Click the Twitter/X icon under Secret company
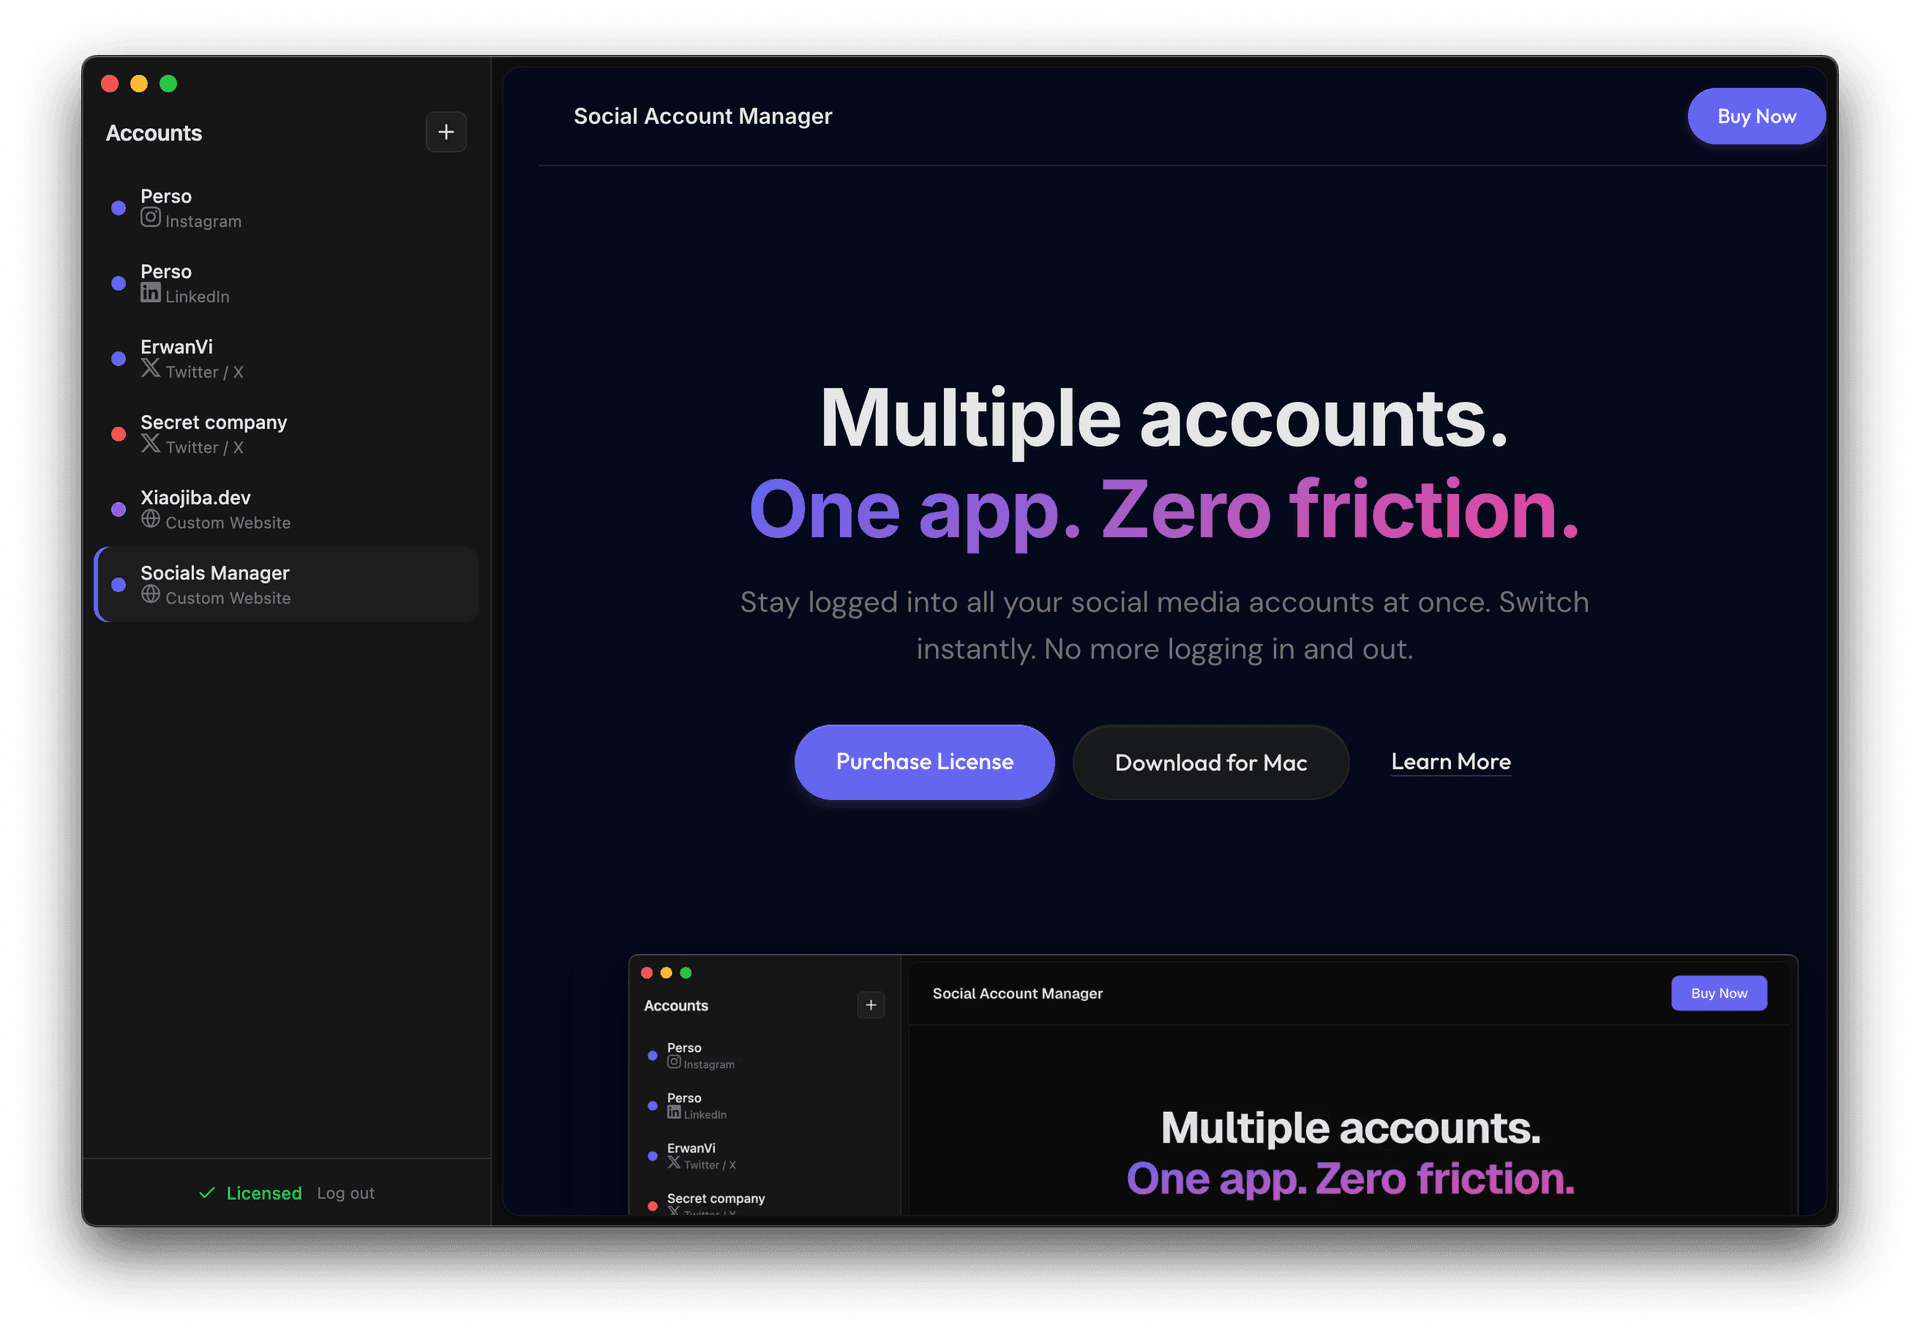Image resolution: width=1920 pixels, height=1335 pixels. [x=151, y=446]
